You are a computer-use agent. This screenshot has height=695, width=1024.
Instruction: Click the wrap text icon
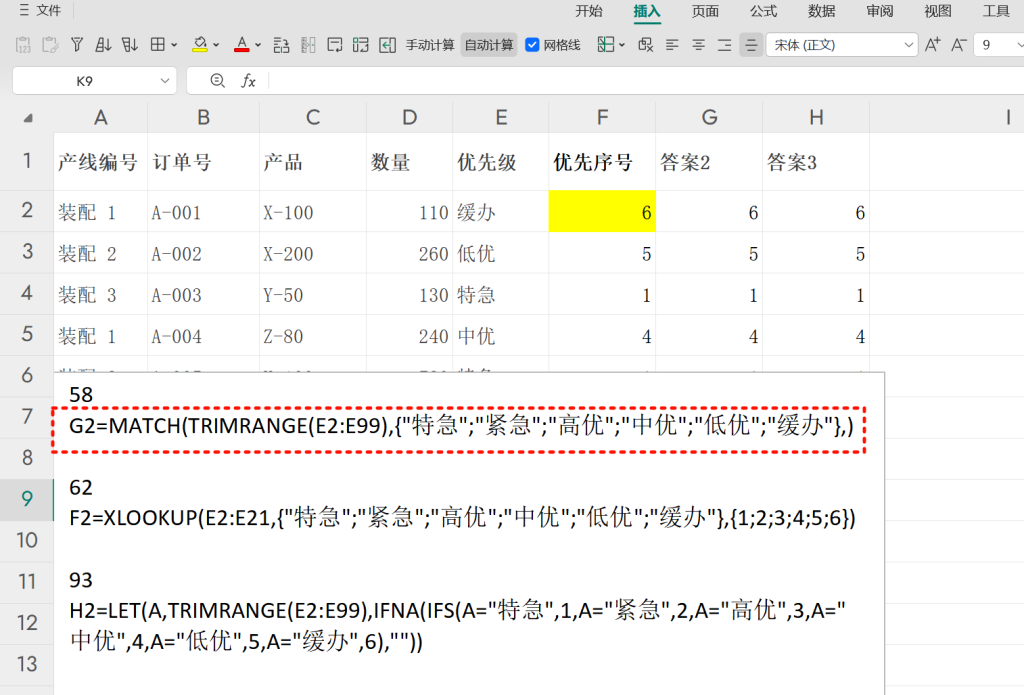334,44
